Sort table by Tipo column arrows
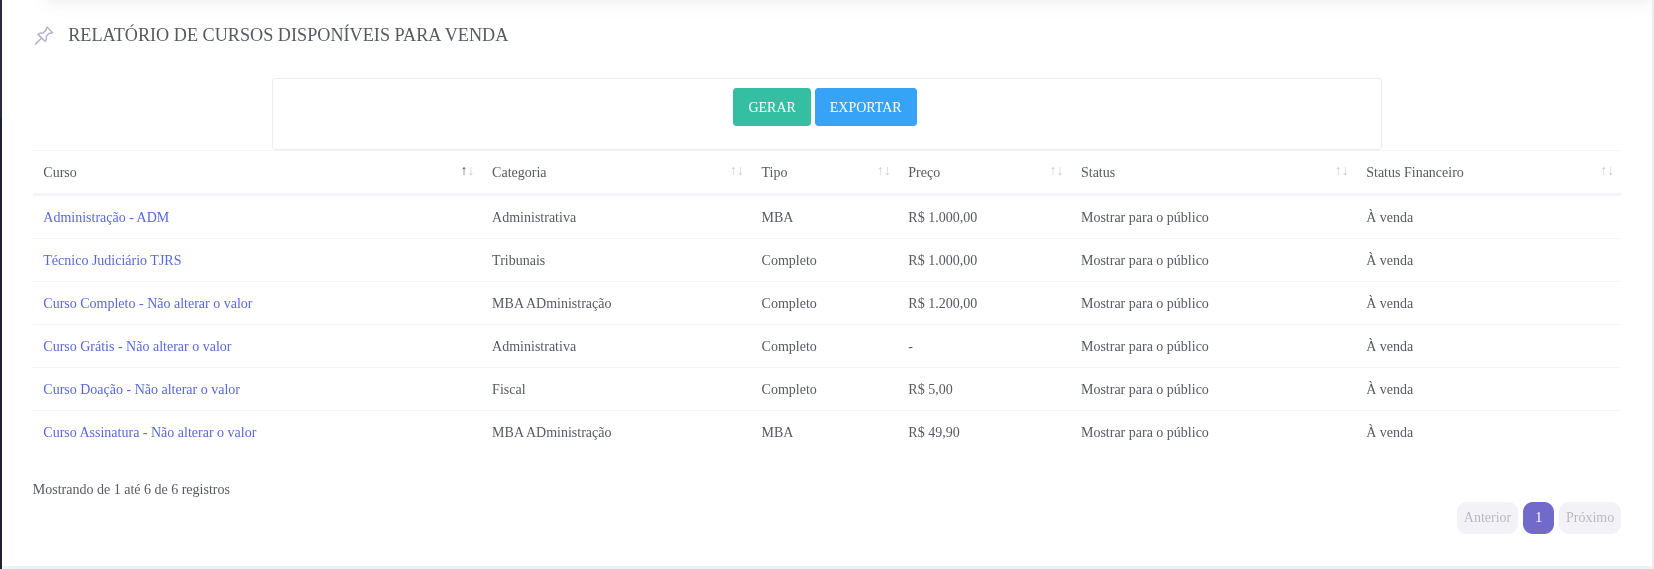This screenshot has height=569, width=1654. tap(884, 172)
